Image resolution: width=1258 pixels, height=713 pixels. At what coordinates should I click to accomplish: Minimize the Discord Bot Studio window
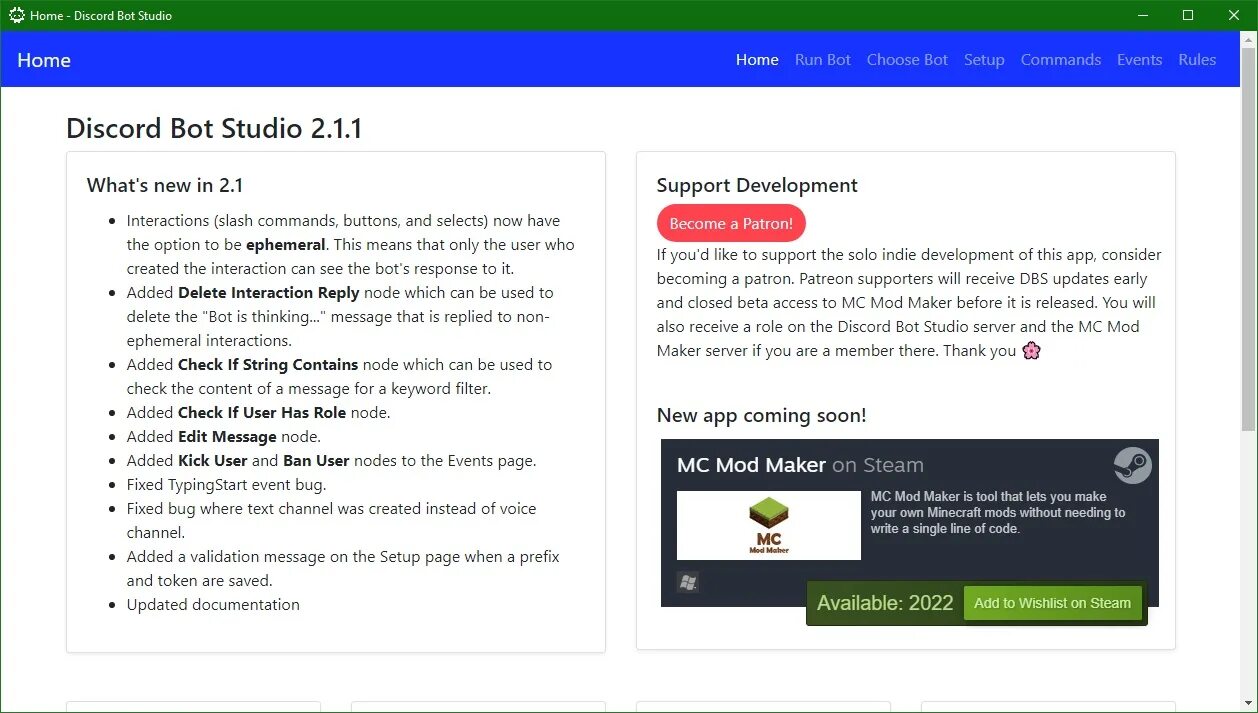coord(1143,15)
